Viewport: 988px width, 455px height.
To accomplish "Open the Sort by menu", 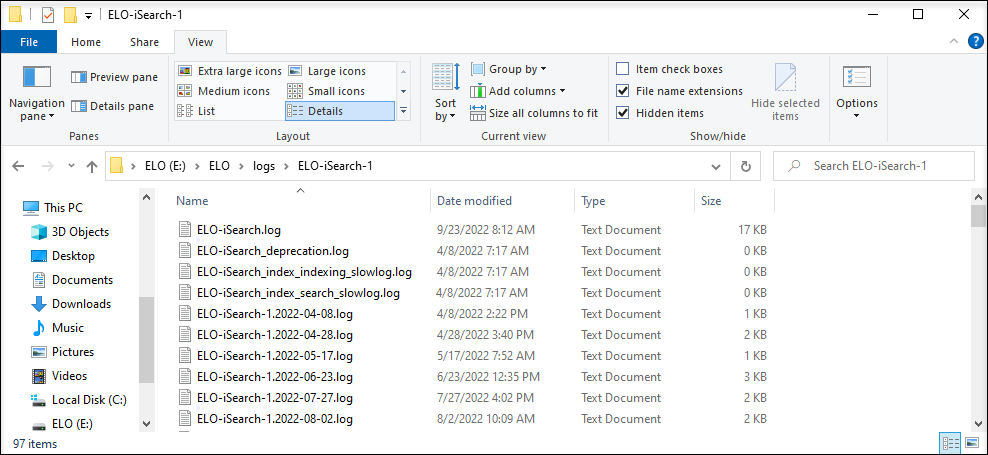I will pos(445,93).
